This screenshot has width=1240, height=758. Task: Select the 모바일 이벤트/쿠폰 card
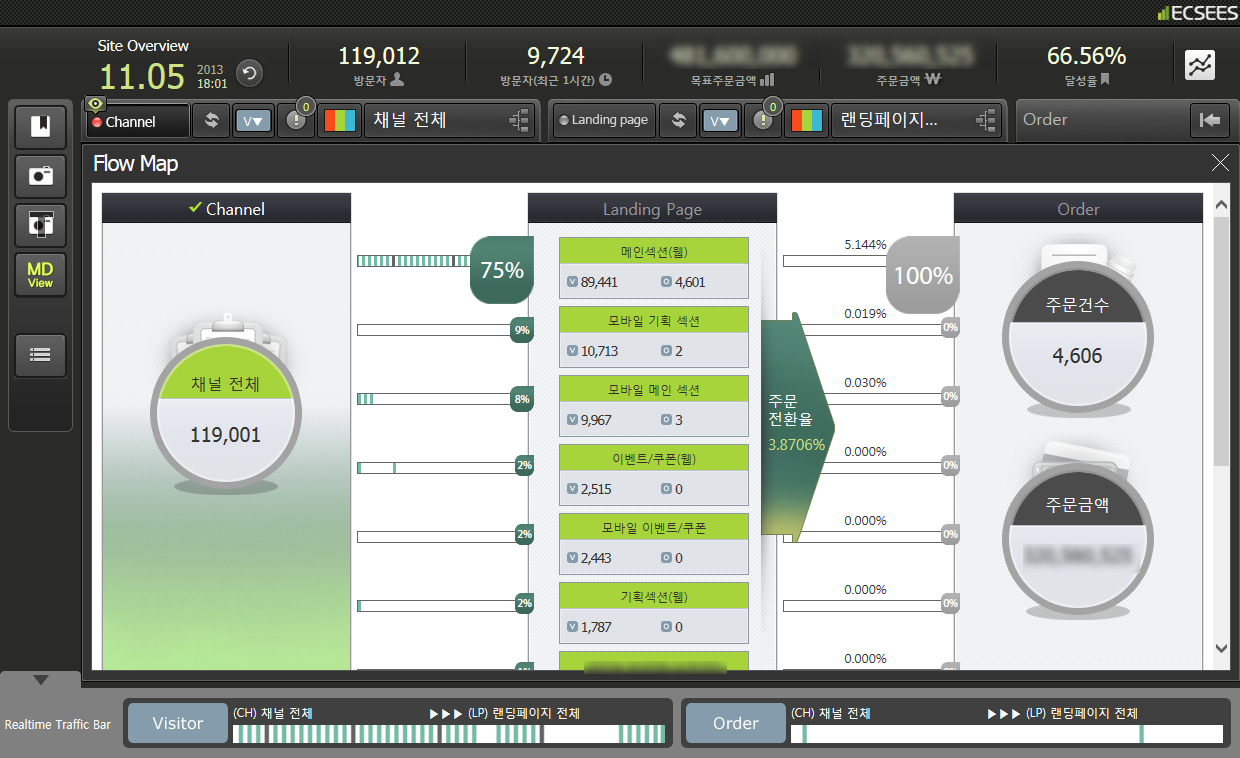(x=654, y=543)
